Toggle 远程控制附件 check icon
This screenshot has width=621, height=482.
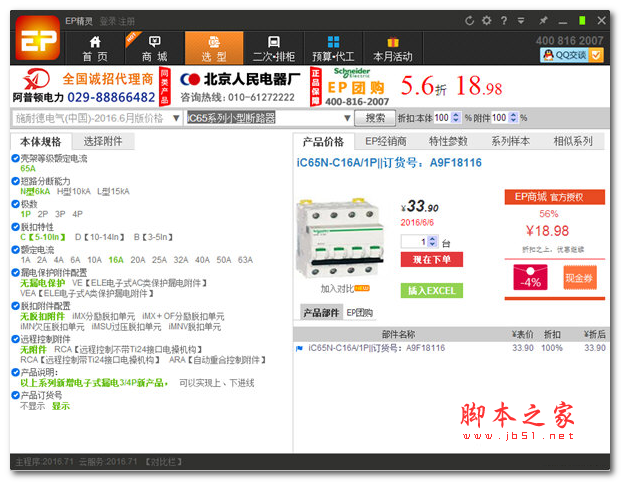[x=15, y=339]
